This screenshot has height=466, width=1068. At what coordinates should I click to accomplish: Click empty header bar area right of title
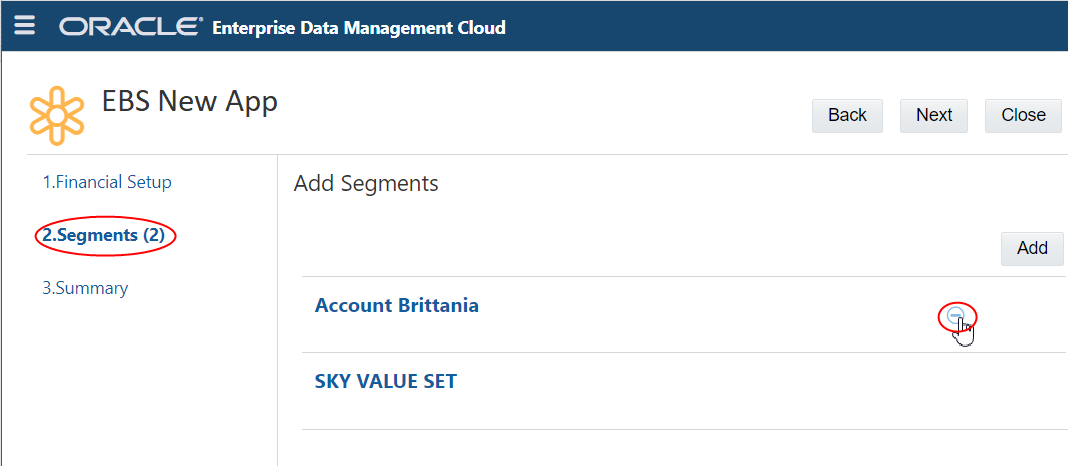pos(780,27)
